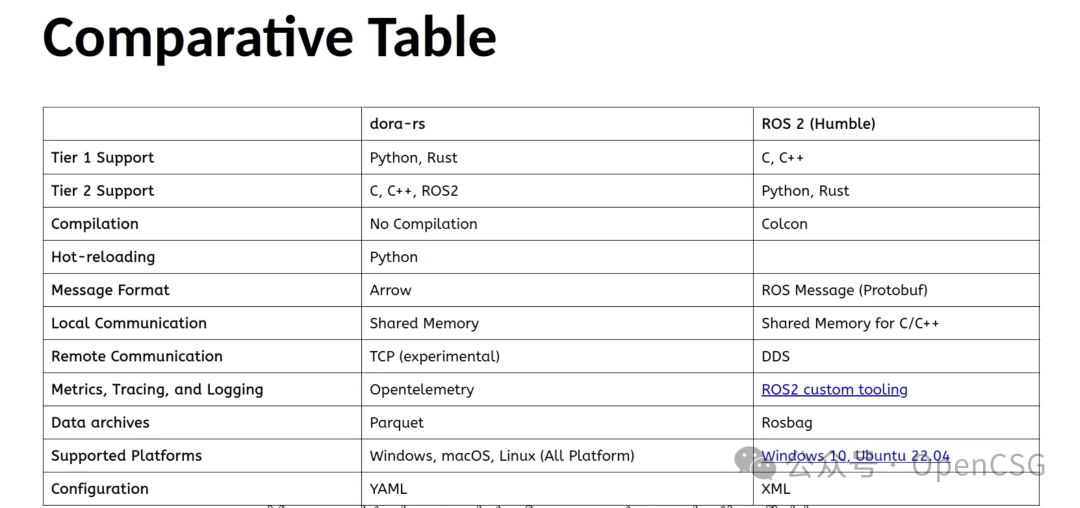1080x508 pixels.
Task: Click the Tier 1 Support row label
Action: tap(103, 157)
